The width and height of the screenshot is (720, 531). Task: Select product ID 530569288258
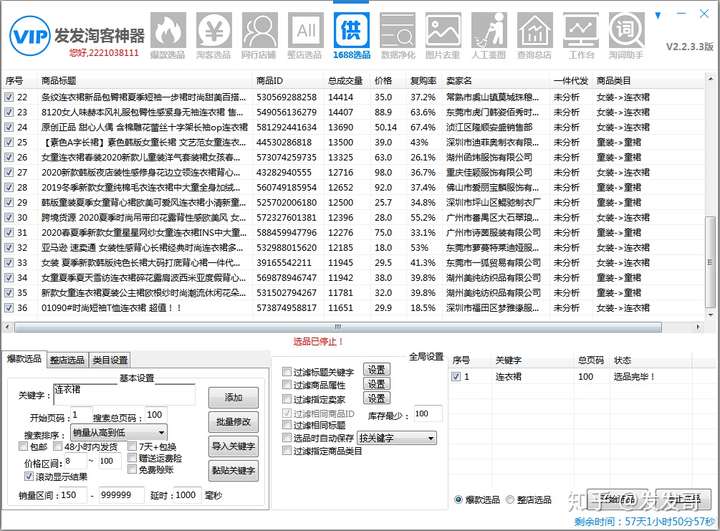point(287,97)
